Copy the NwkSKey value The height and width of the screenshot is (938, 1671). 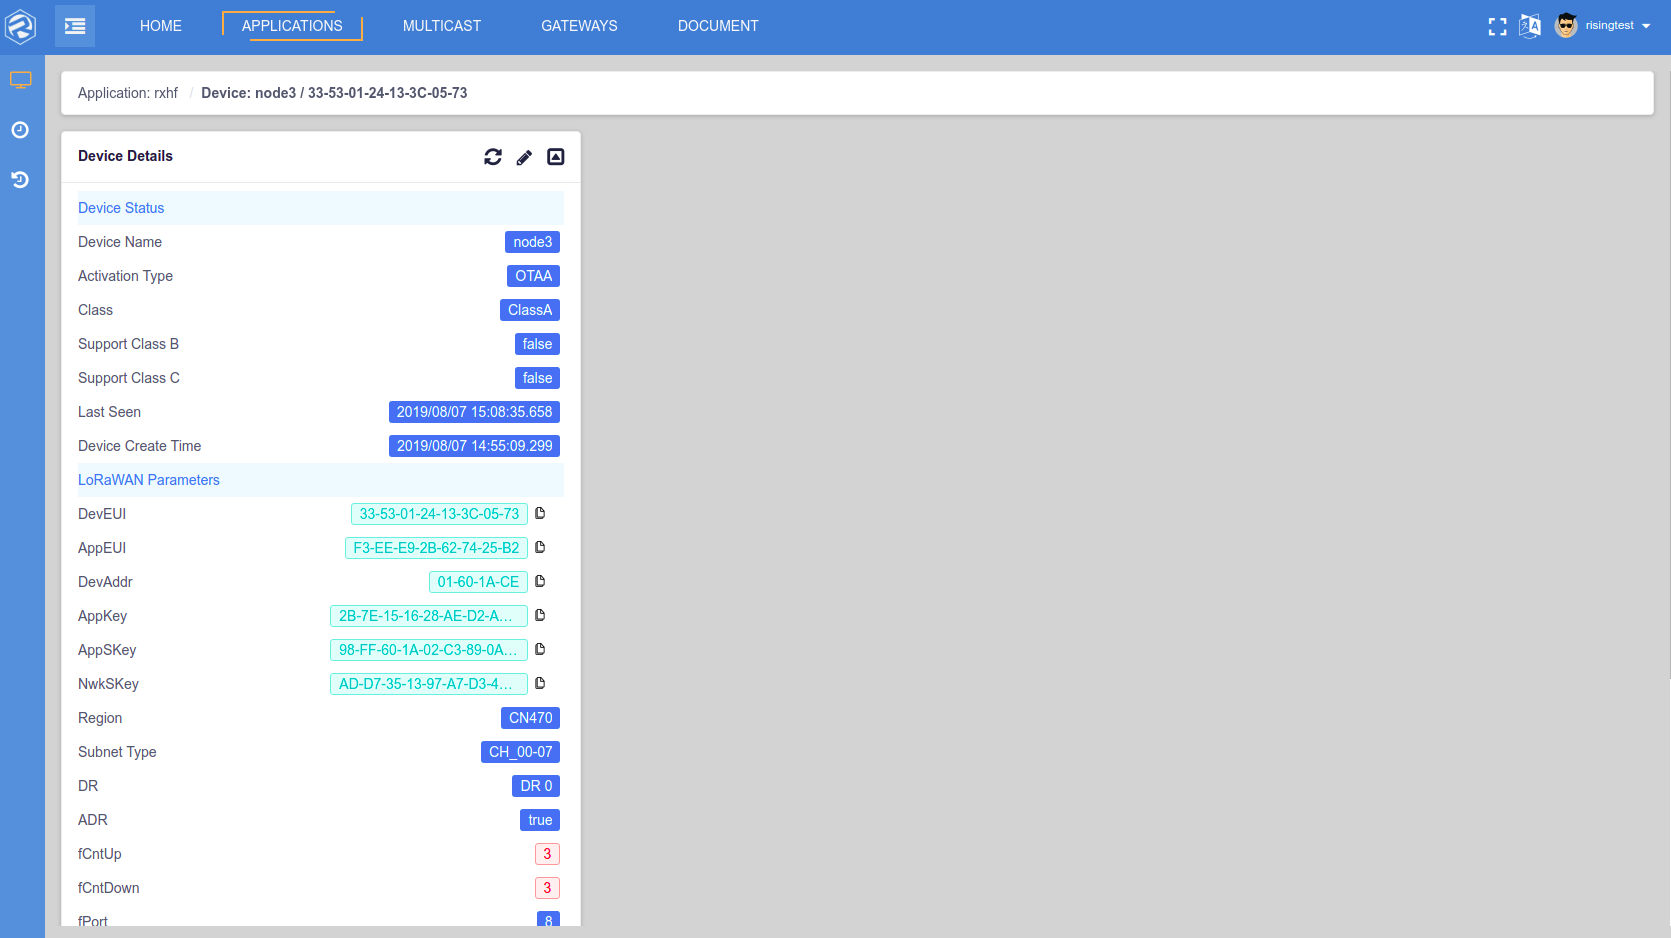[x=540, y=684]
